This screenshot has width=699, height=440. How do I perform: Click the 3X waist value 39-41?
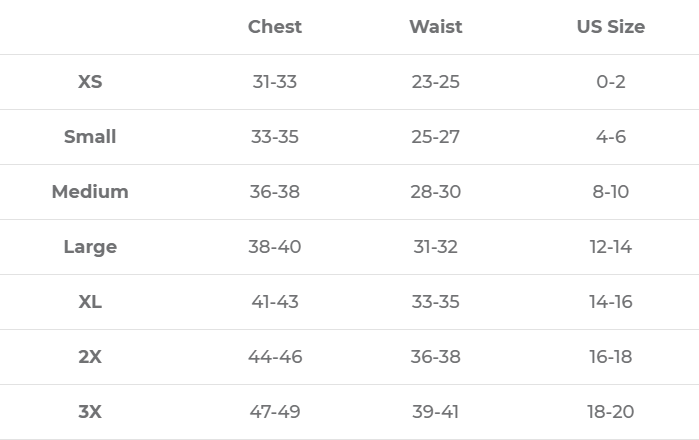[x=435, y=412]
